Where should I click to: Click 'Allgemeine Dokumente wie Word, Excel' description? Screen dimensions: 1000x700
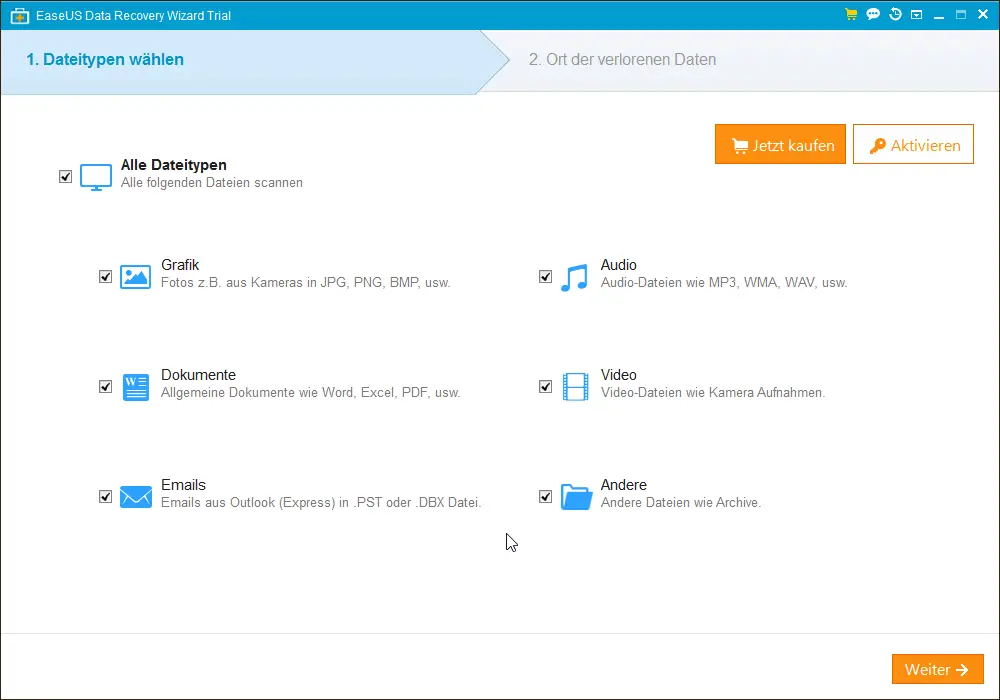(x=311, y=393)
